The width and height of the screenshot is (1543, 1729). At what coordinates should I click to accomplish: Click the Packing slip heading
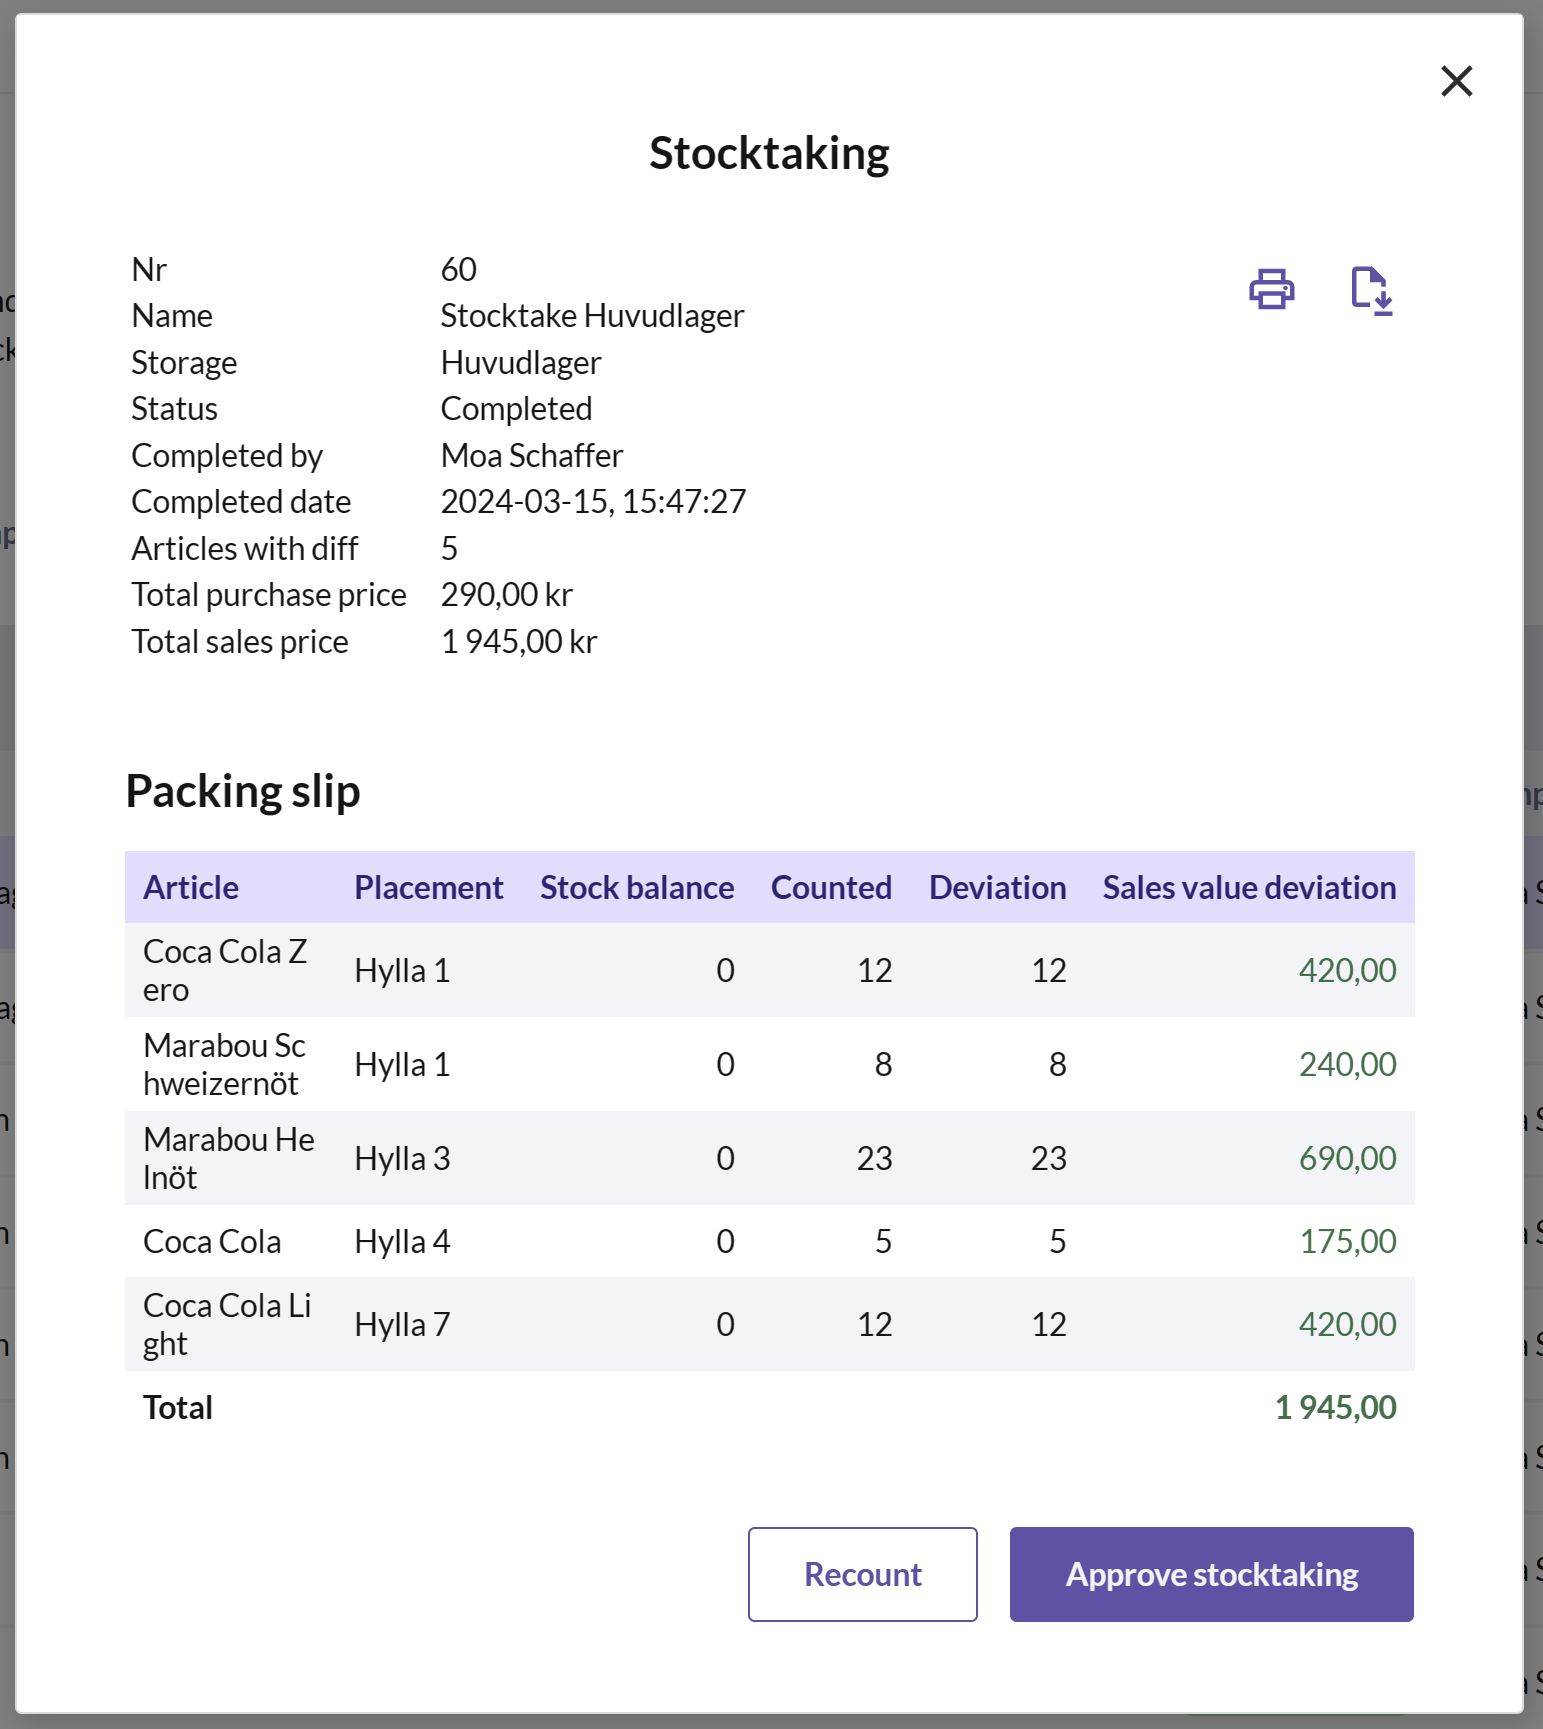(x=243, y=791)
